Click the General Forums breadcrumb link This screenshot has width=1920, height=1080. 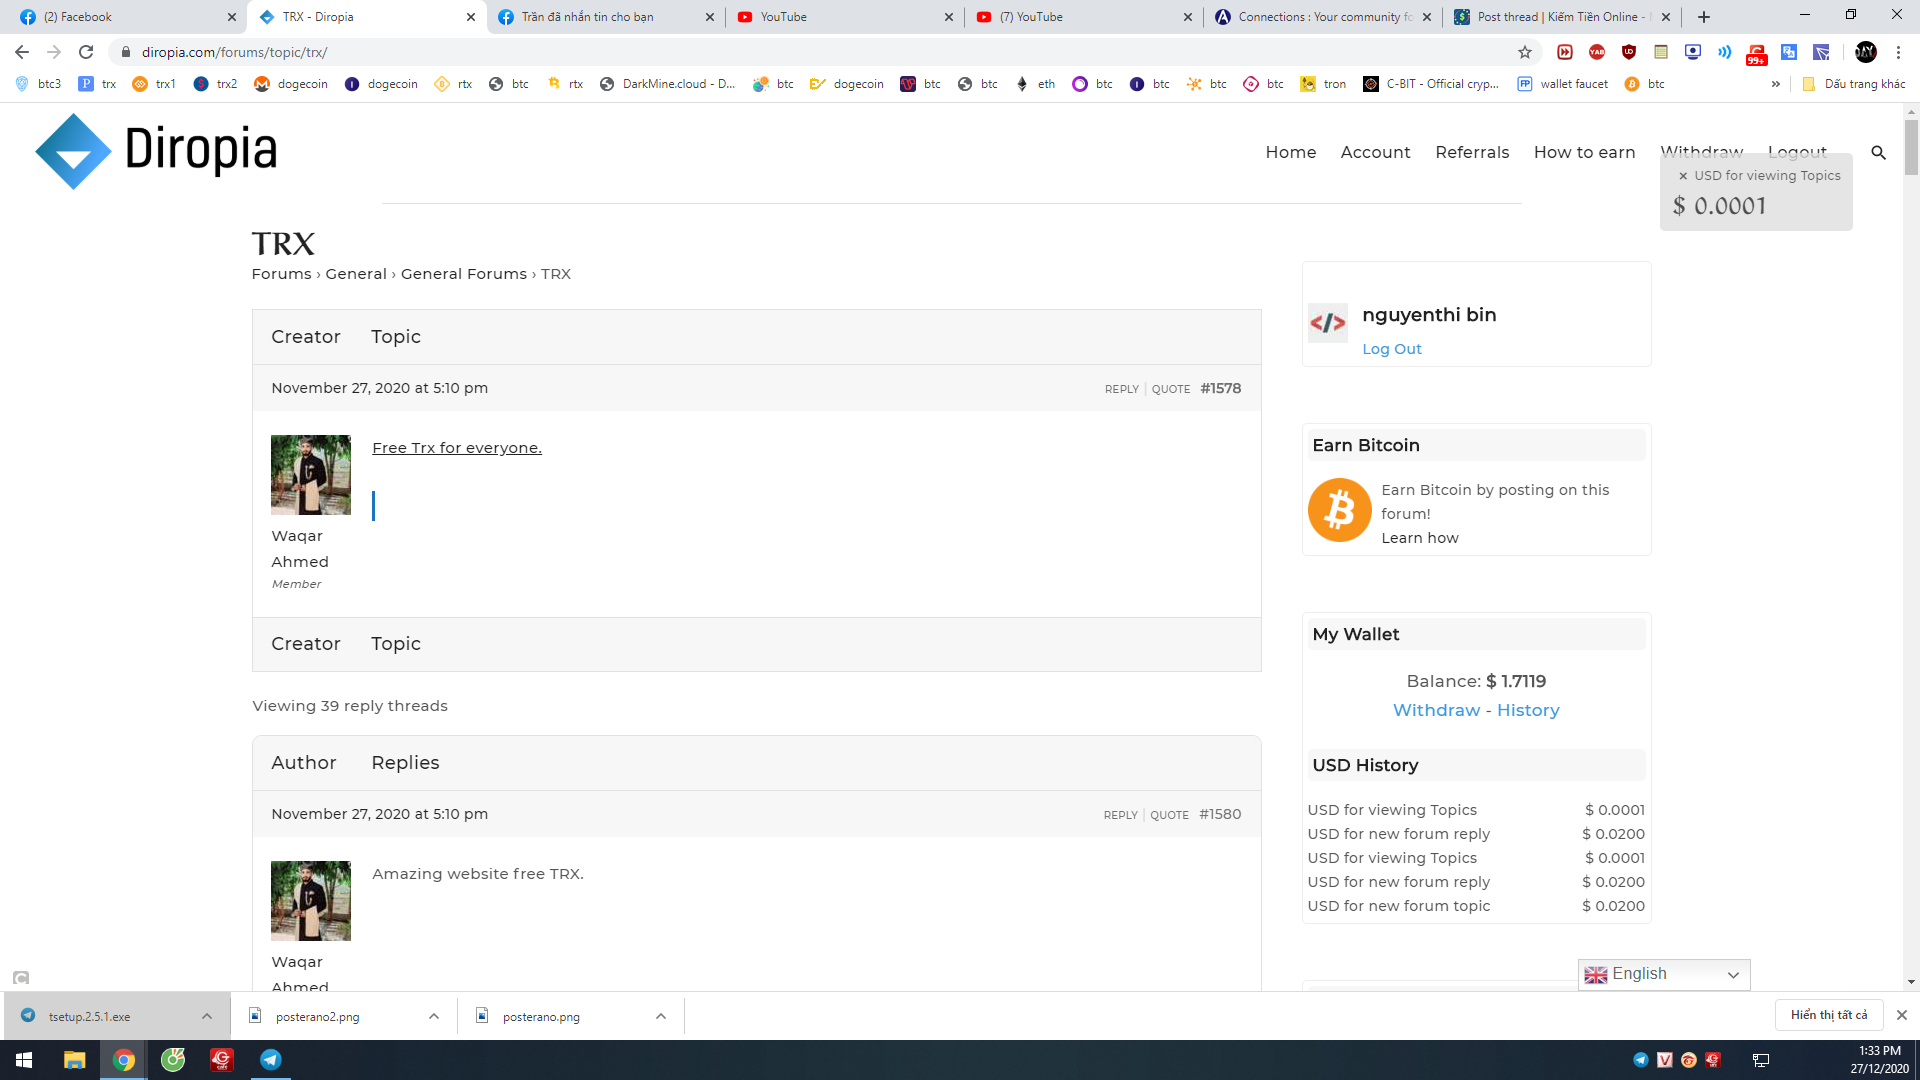pos(463,274)
